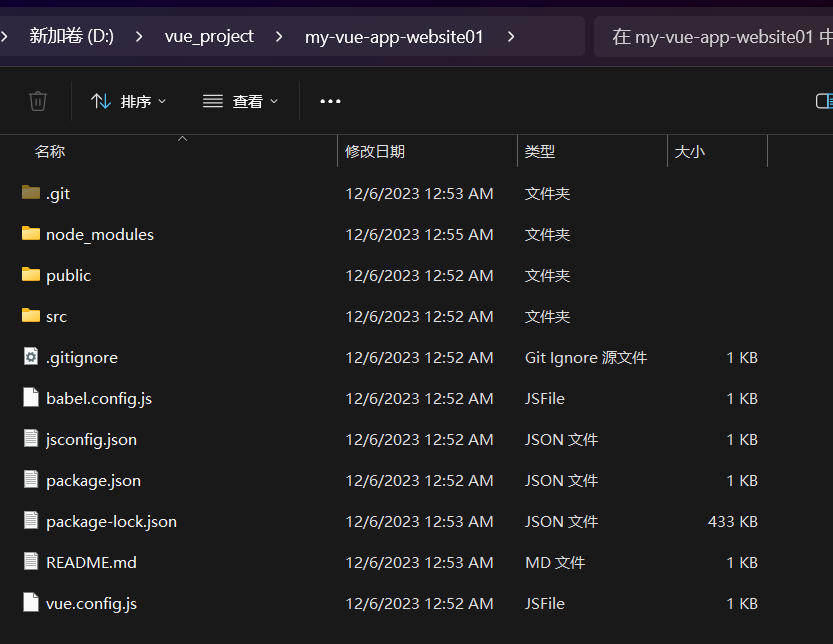The width and height of the screenshot is (833, 644).
Task: Go to vue_project in breadcrumb path
Action: tap(209, 37)
